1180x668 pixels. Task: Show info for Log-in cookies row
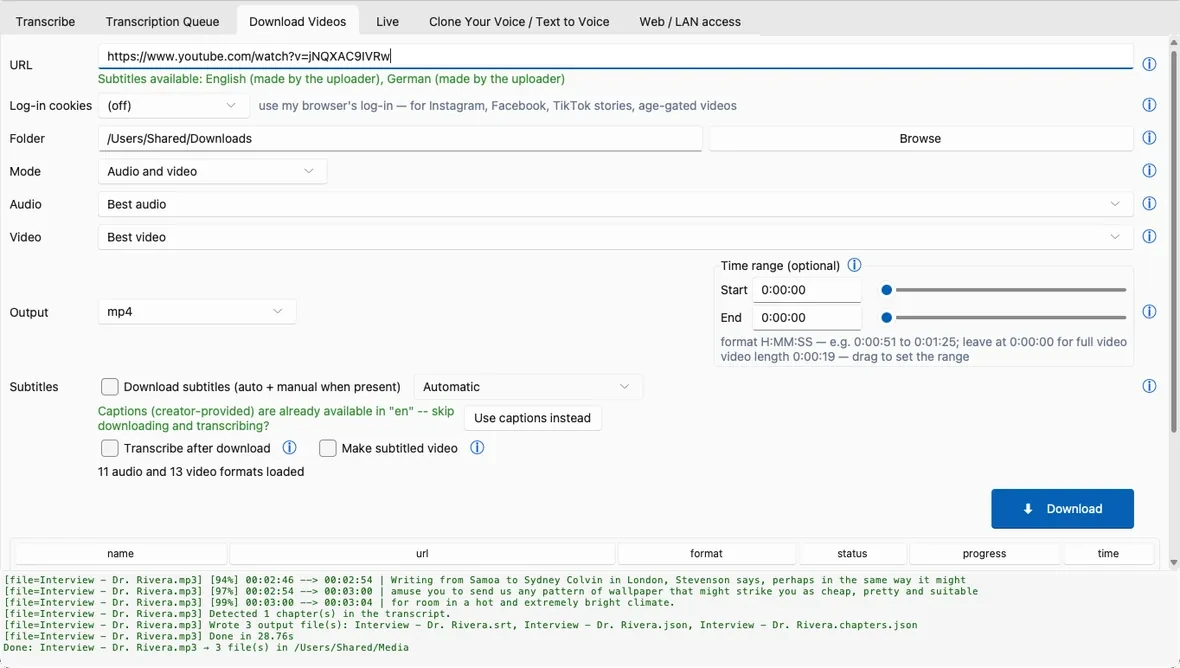[1149, 105]
